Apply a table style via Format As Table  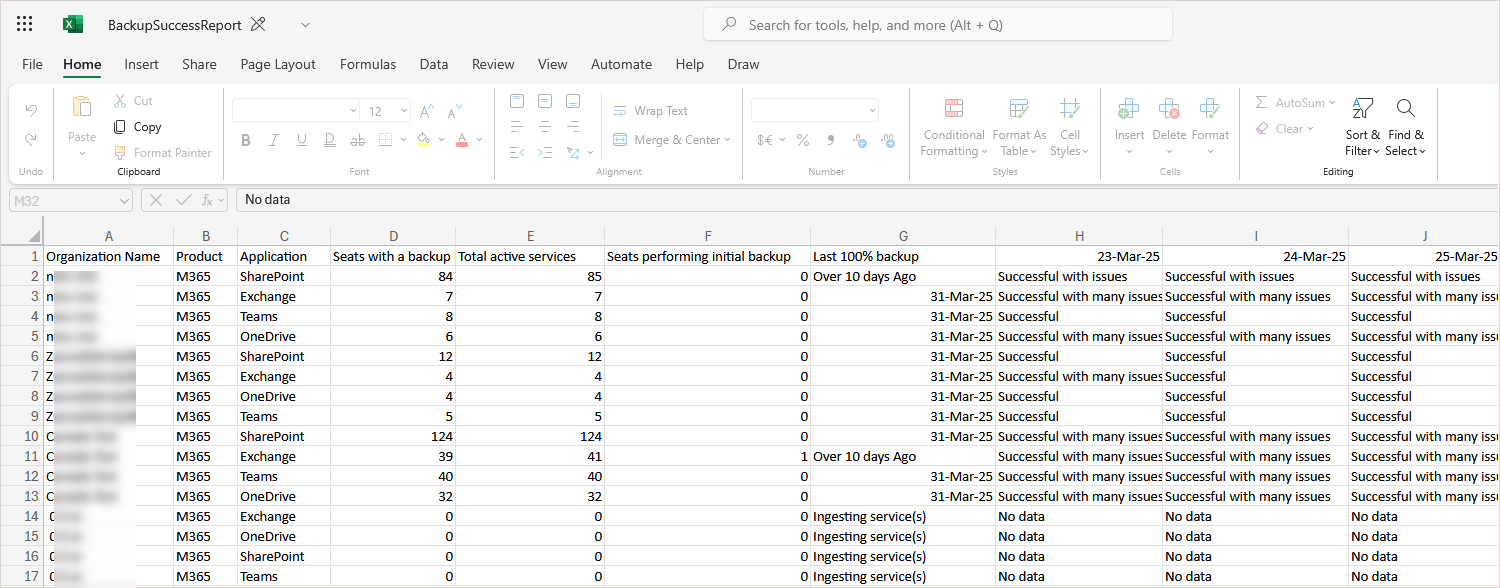[1018, 125]
